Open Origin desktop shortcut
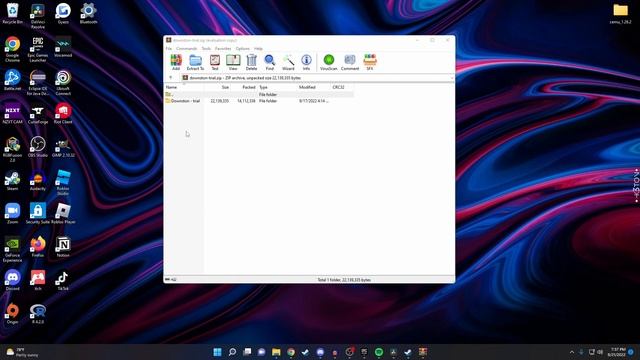This screenshot has height=360, width=640. (x=13, y=314)
